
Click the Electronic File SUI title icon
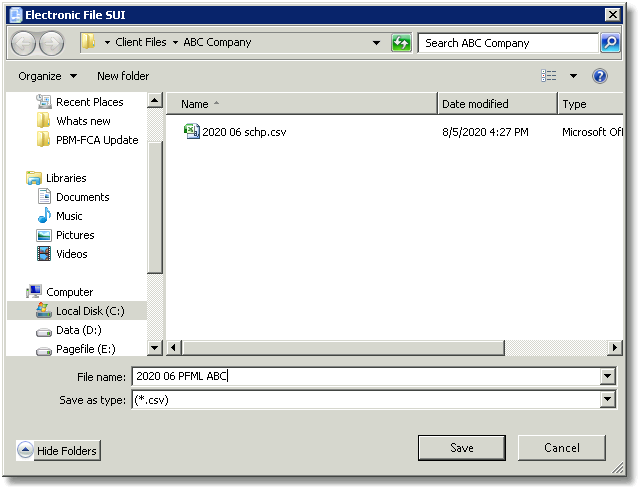click(16, 15)
